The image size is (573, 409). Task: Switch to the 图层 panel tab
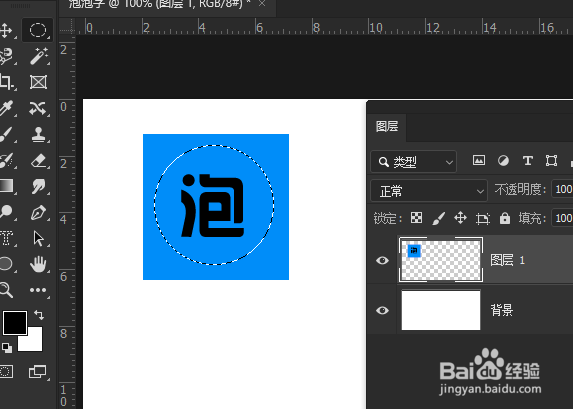[387, 127]
